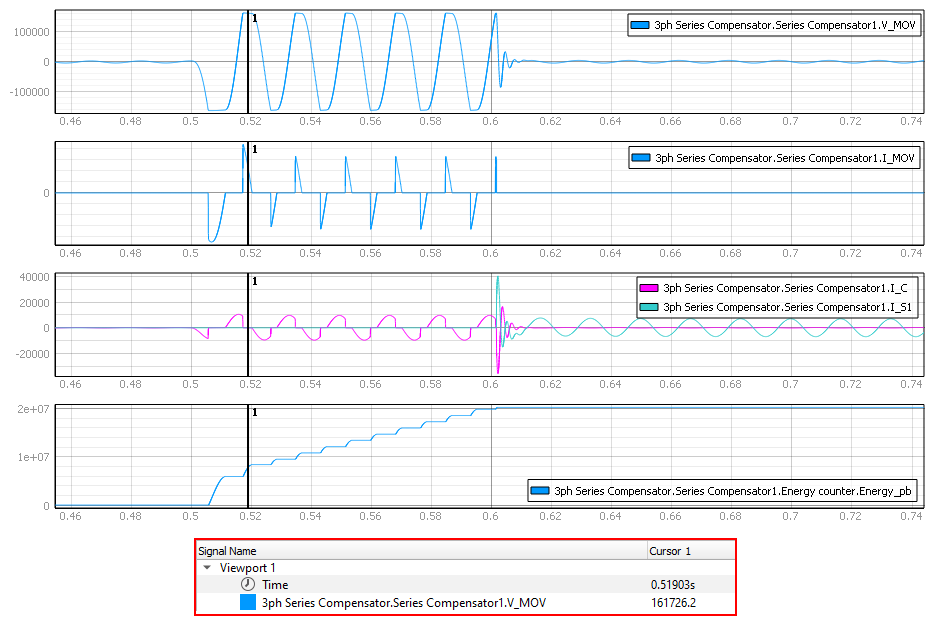This screenshot has height=630, width=944.
Task: Click the Cursor 1 marker label in Energy plot
Action: pos(255,412)
